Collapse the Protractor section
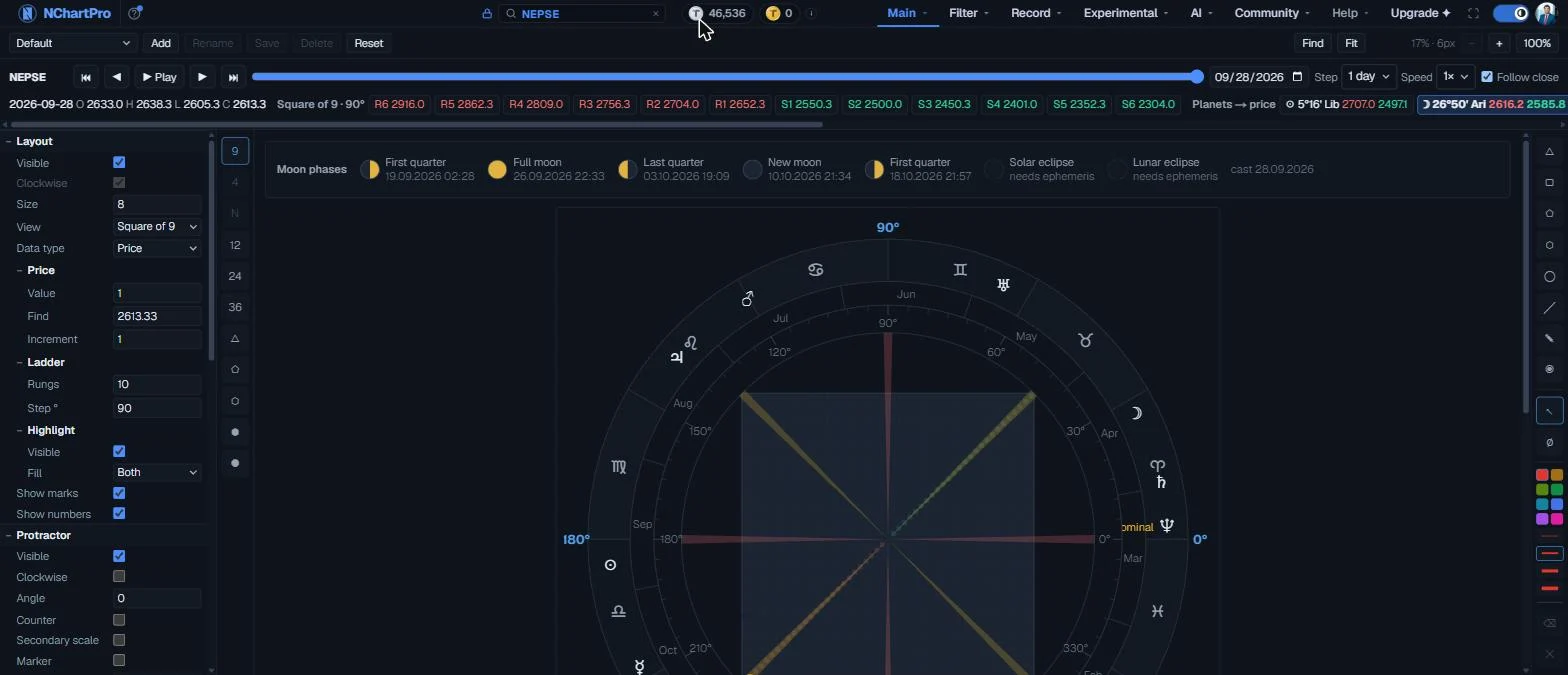 point(9,535)
